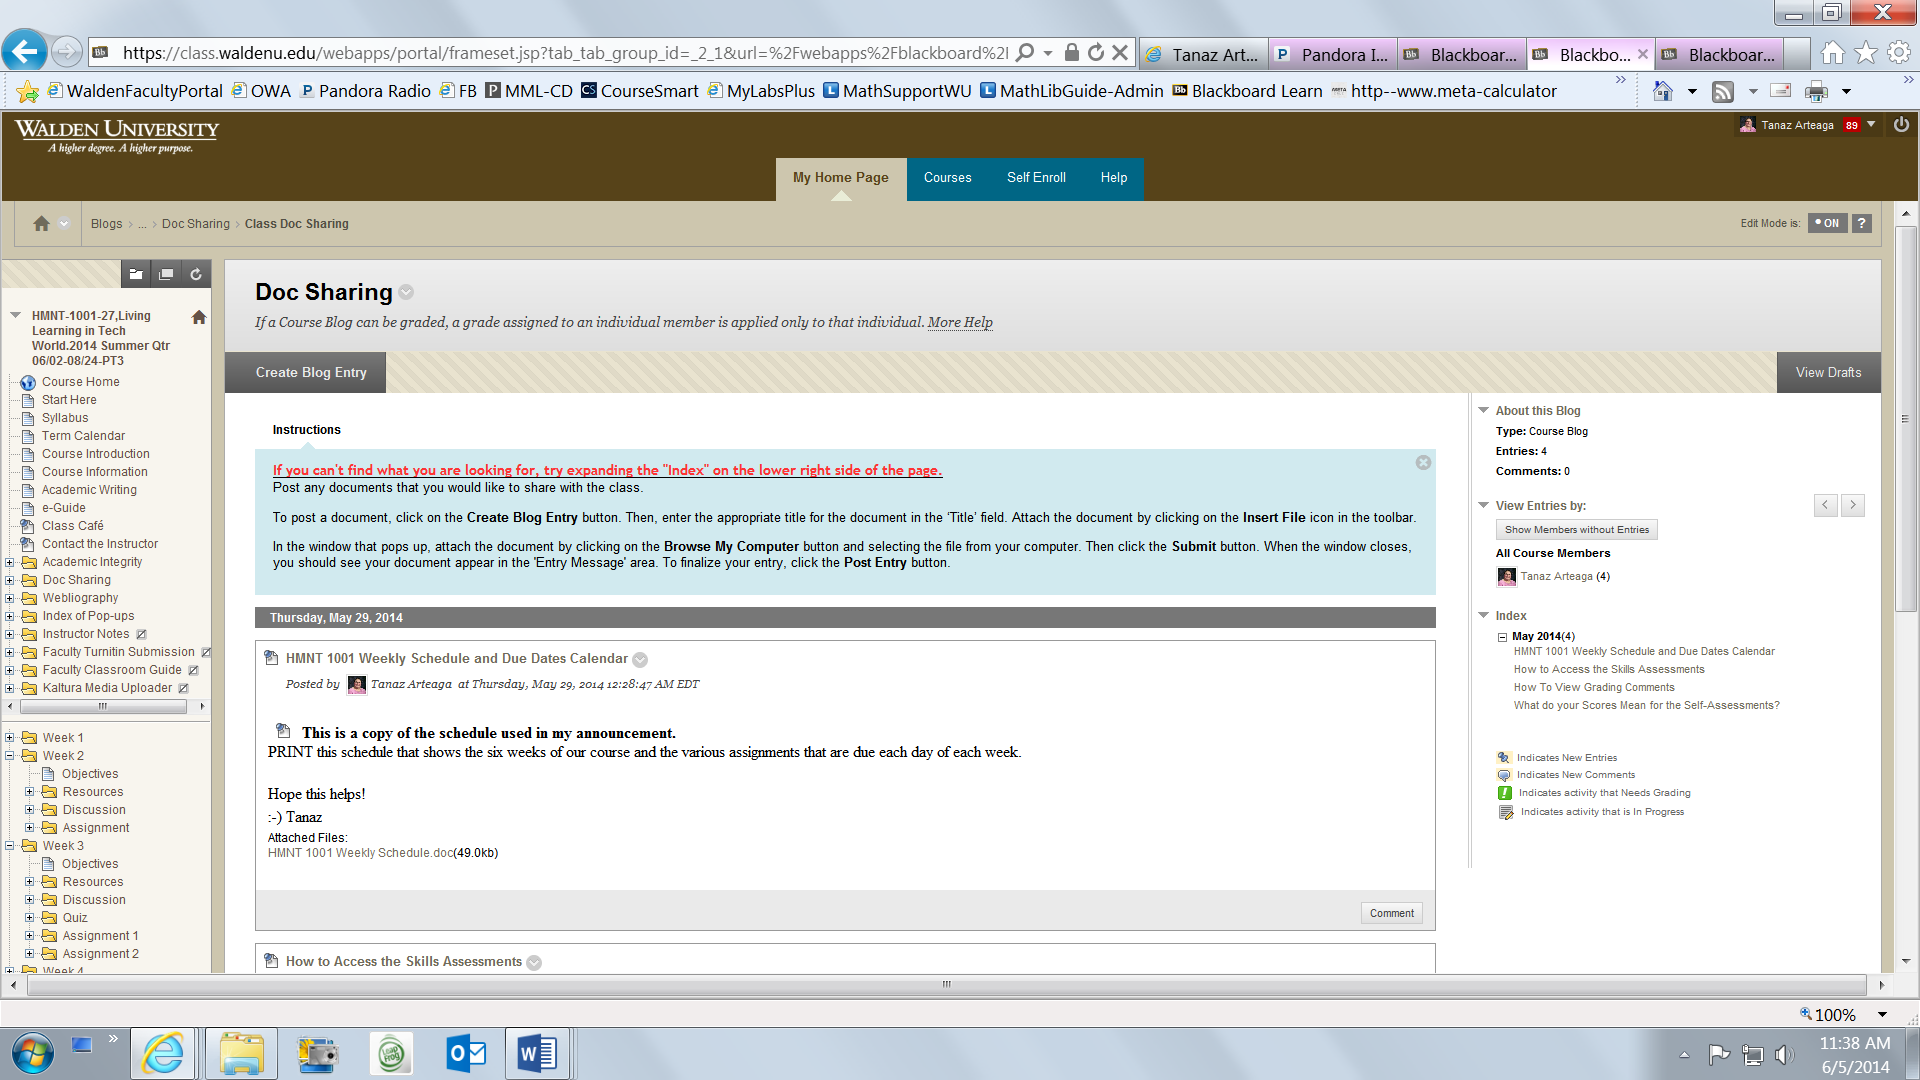Click the course home house icon
1920x1080 pixels.
(199, 317)
